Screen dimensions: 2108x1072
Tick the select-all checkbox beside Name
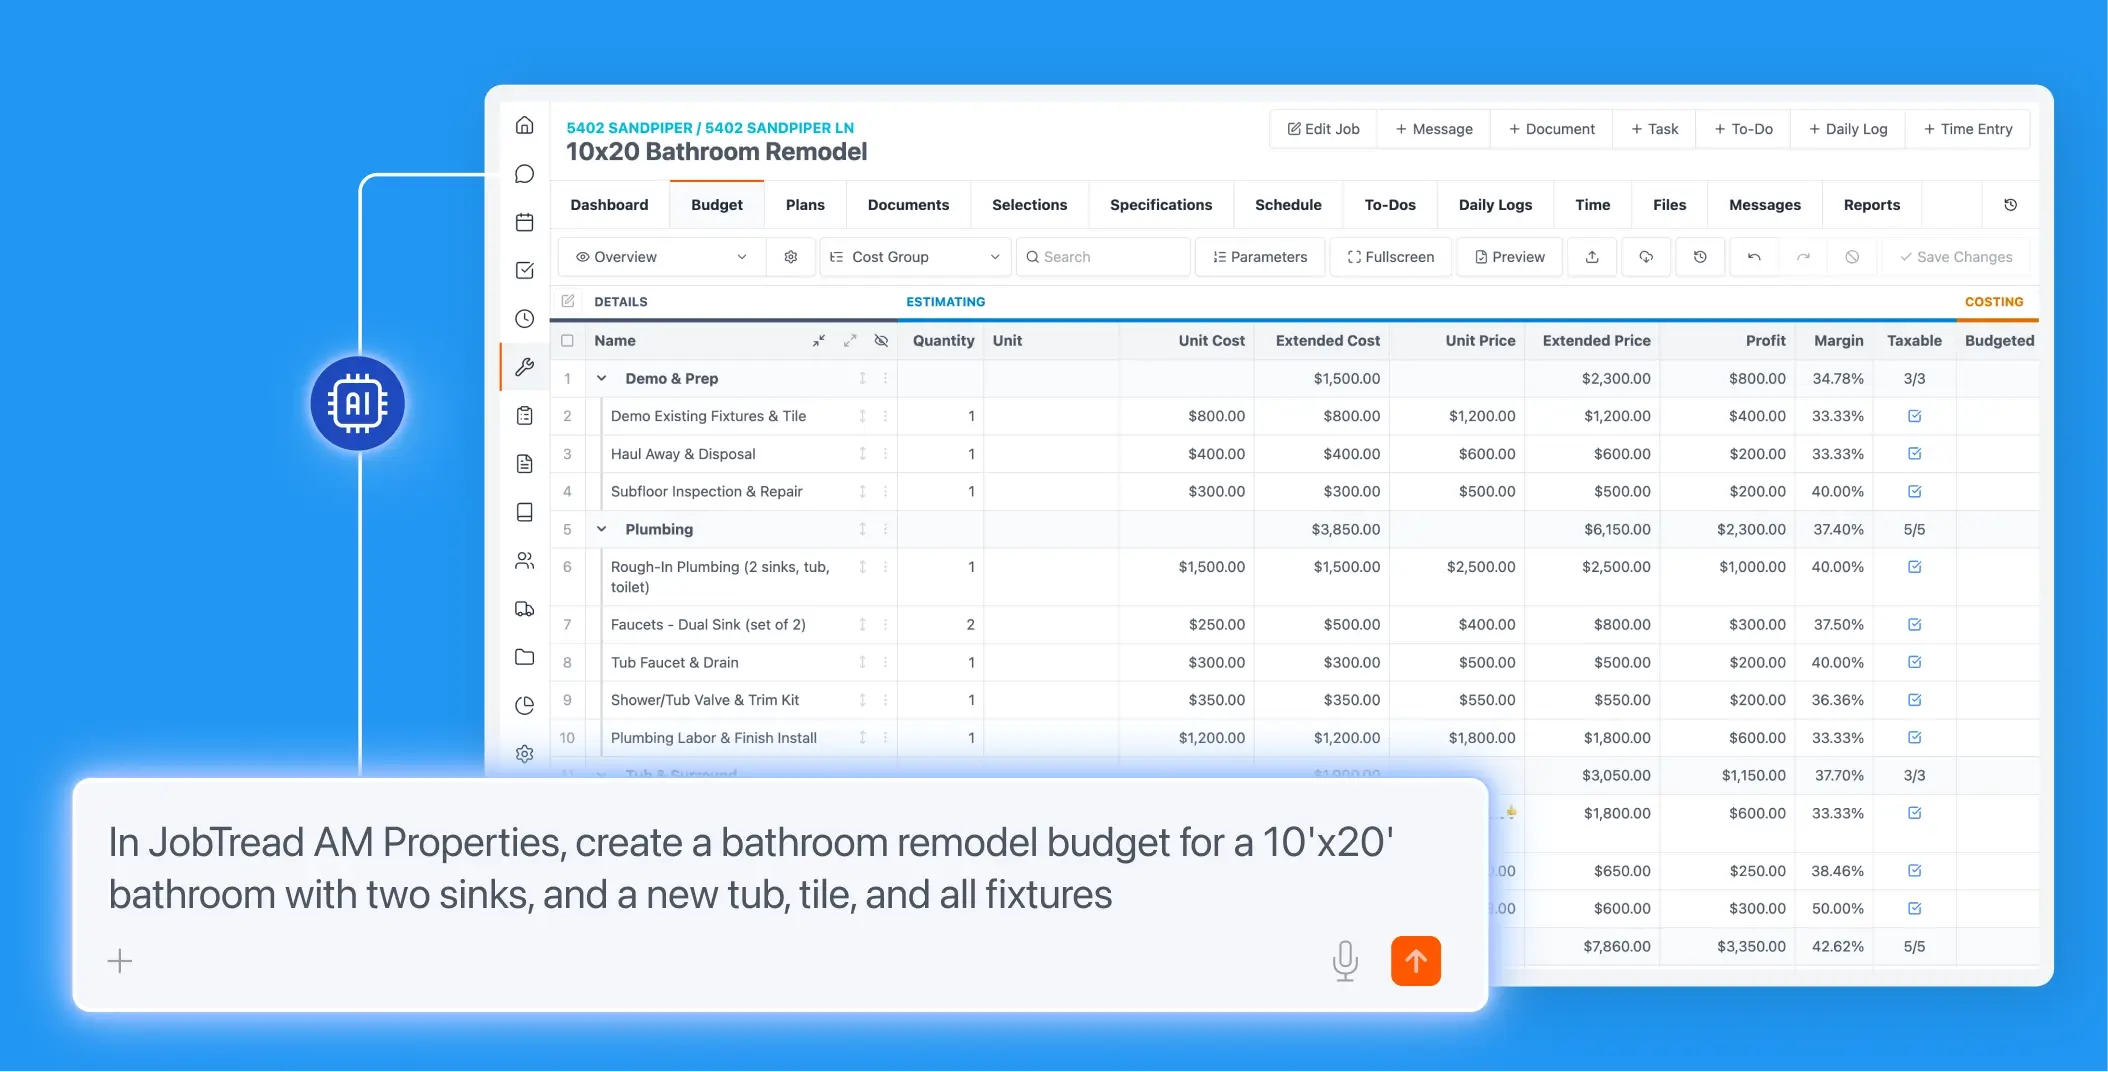[568, 341]
